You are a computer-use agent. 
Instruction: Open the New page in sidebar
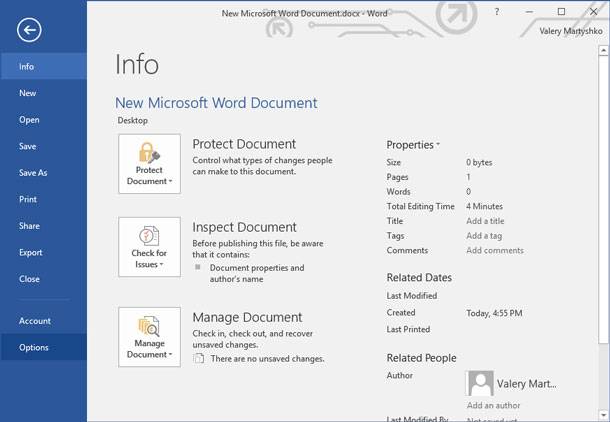click(x=44, y=93)
